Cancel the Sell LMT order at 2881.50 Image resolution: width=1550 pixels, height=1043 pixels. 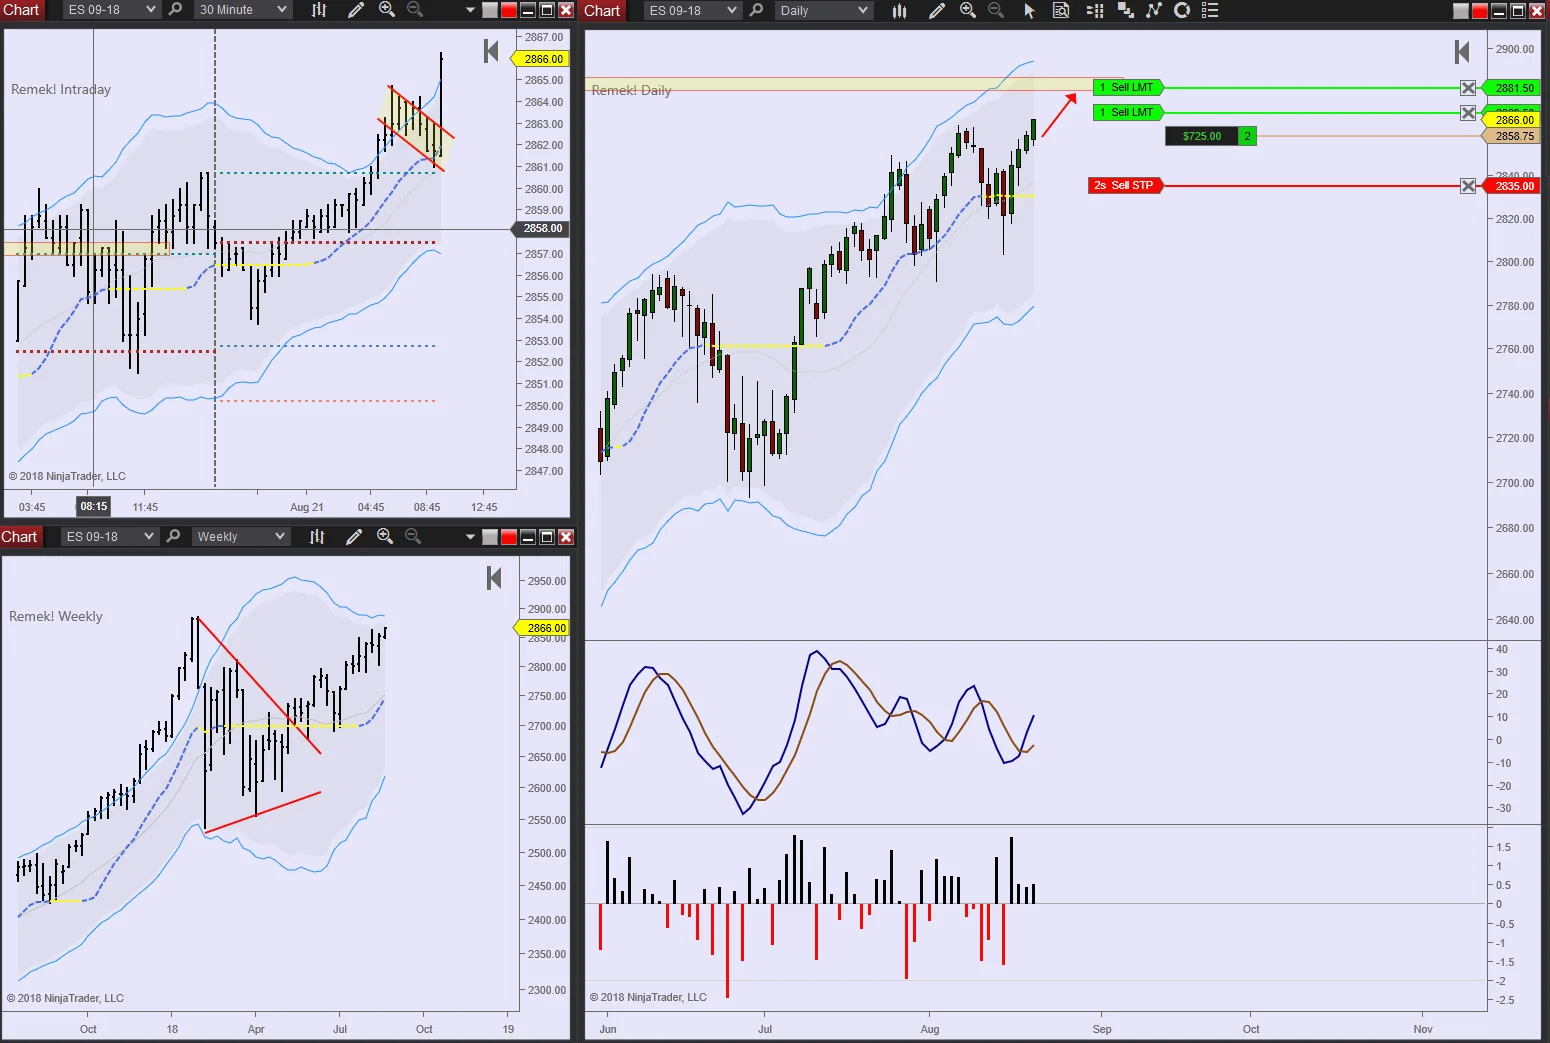tap(1468, 88)
